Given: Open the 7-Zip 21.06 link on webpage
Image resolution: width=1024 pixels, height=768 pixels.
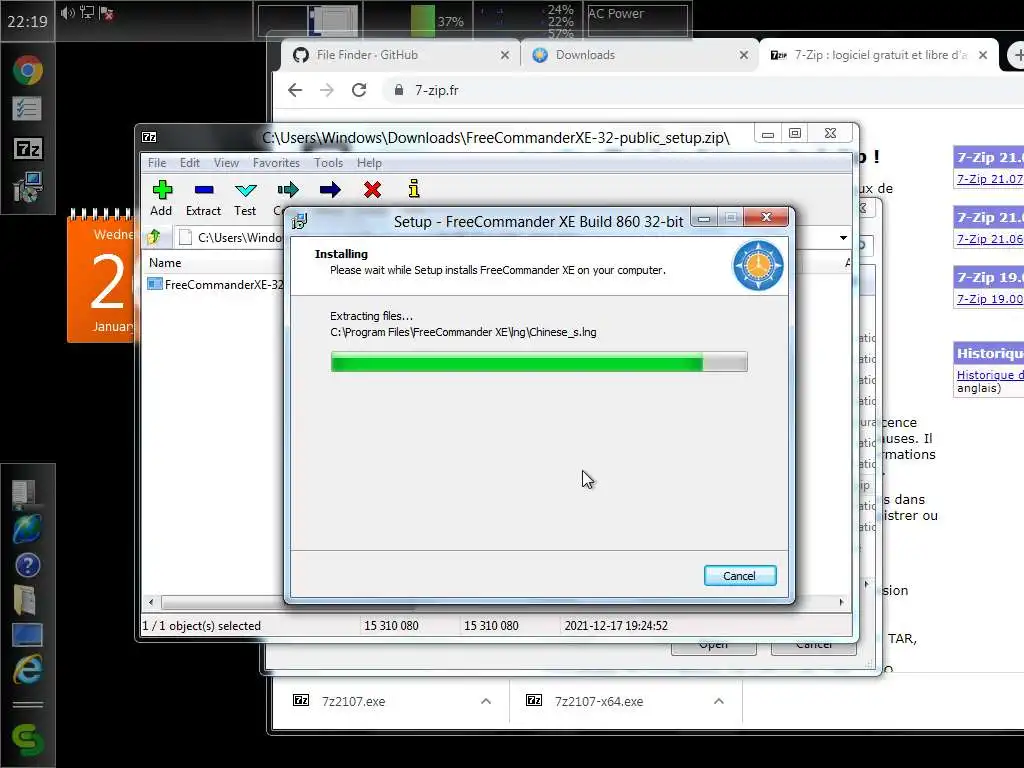Looking at the screenshot, I should (x=989, y=239).
